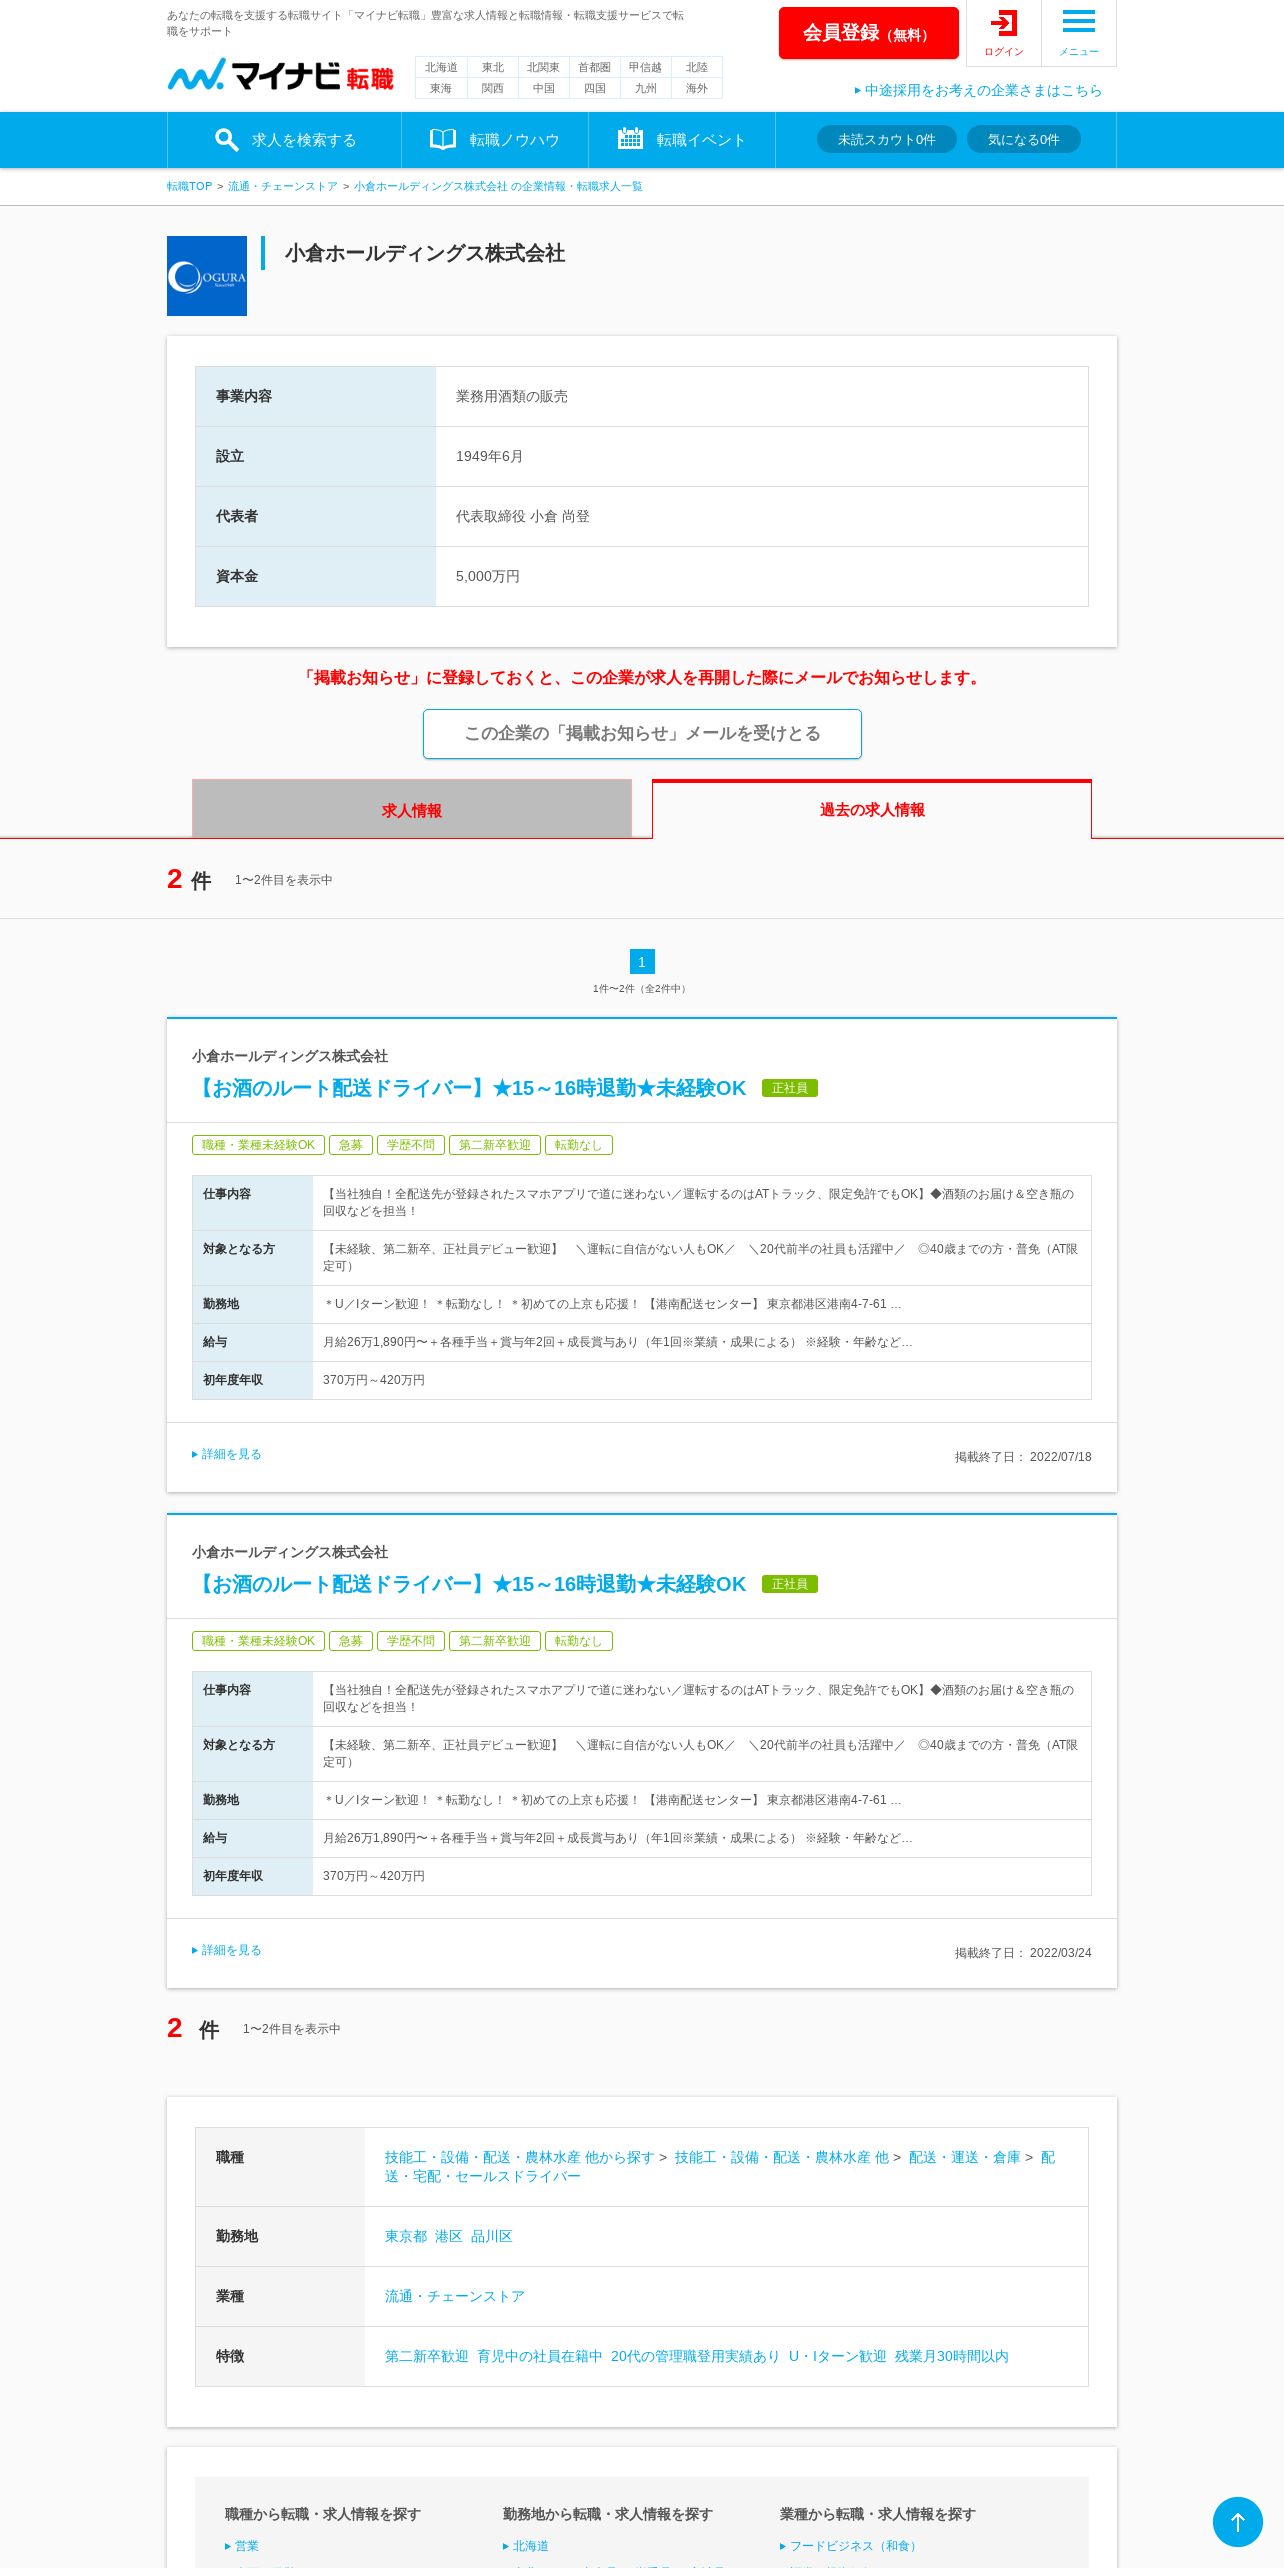Viewport: 1284px width, 2568px height.
Task: Switch to the 求人情報 tab
Action: point(412,809)
